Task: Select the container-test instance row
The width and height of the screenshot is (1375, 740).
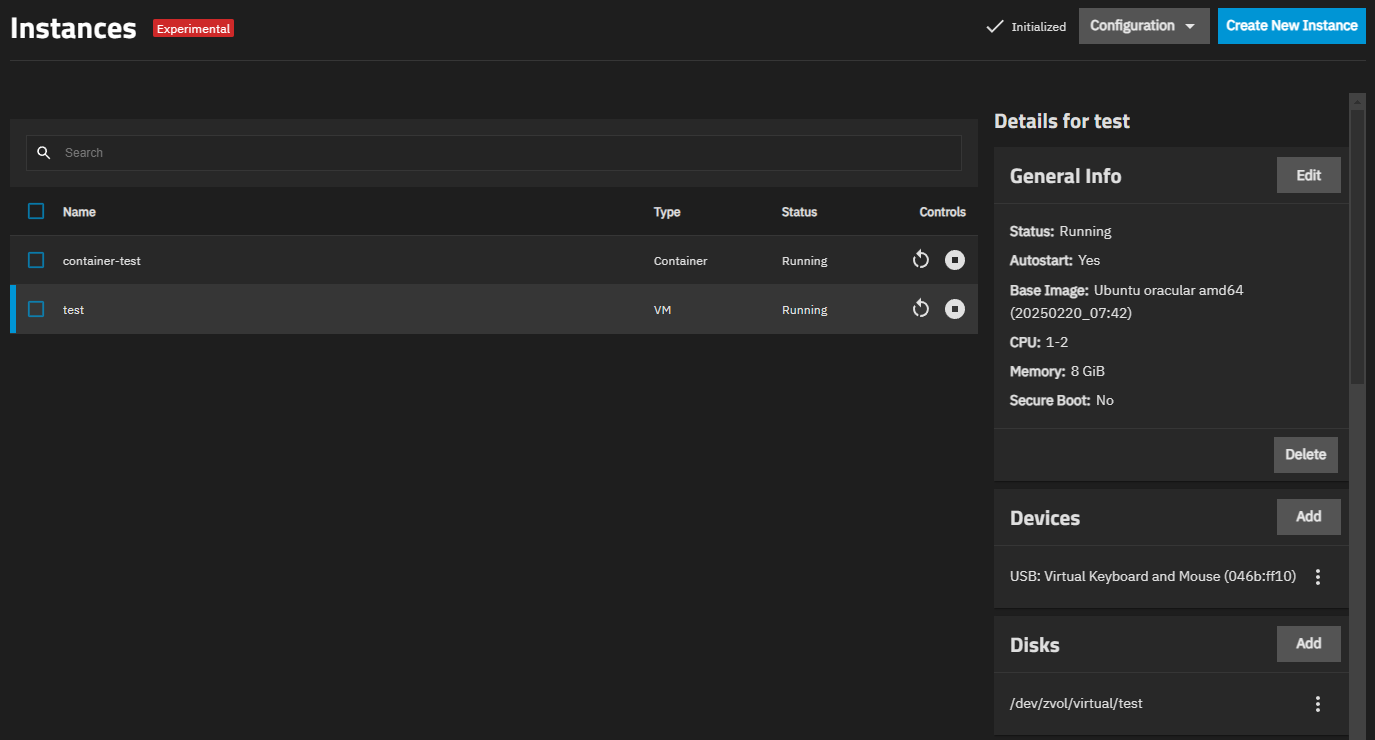Action: tap(350, 260)
